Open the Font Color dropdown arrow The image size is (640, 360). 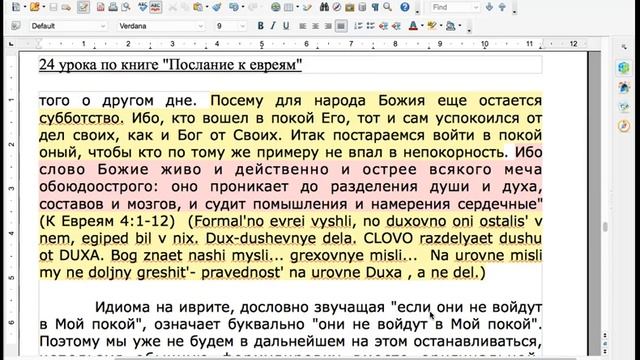(422, 26)
